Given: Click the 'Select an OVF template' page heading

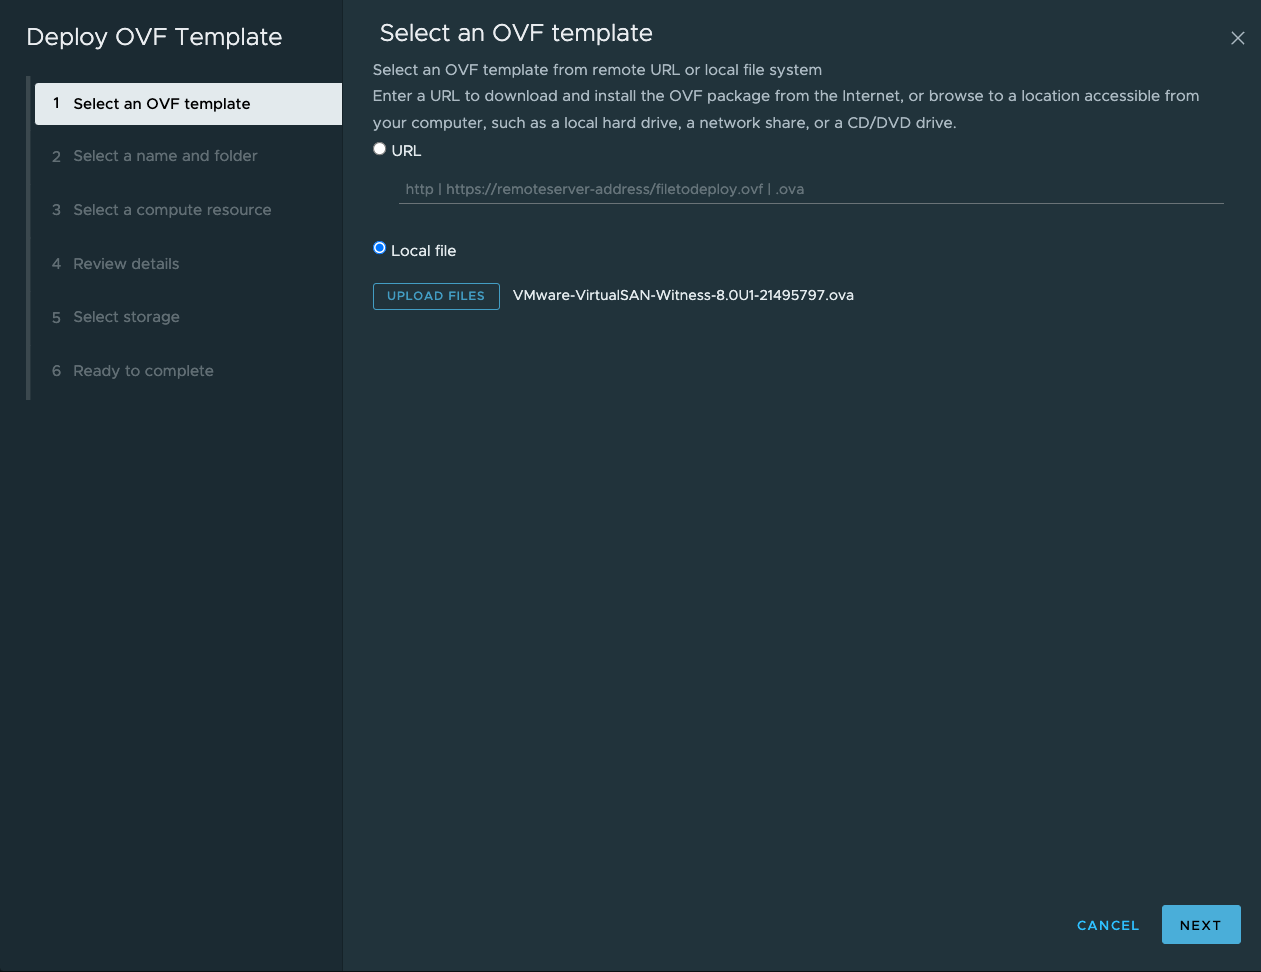Looking at the screenshot, I should pos(516,33).
